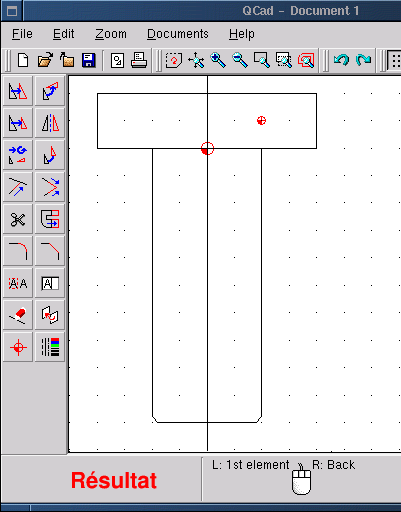
Task: Click the Redo arrow
Action: pyautogui.click(x=363, y=61)
